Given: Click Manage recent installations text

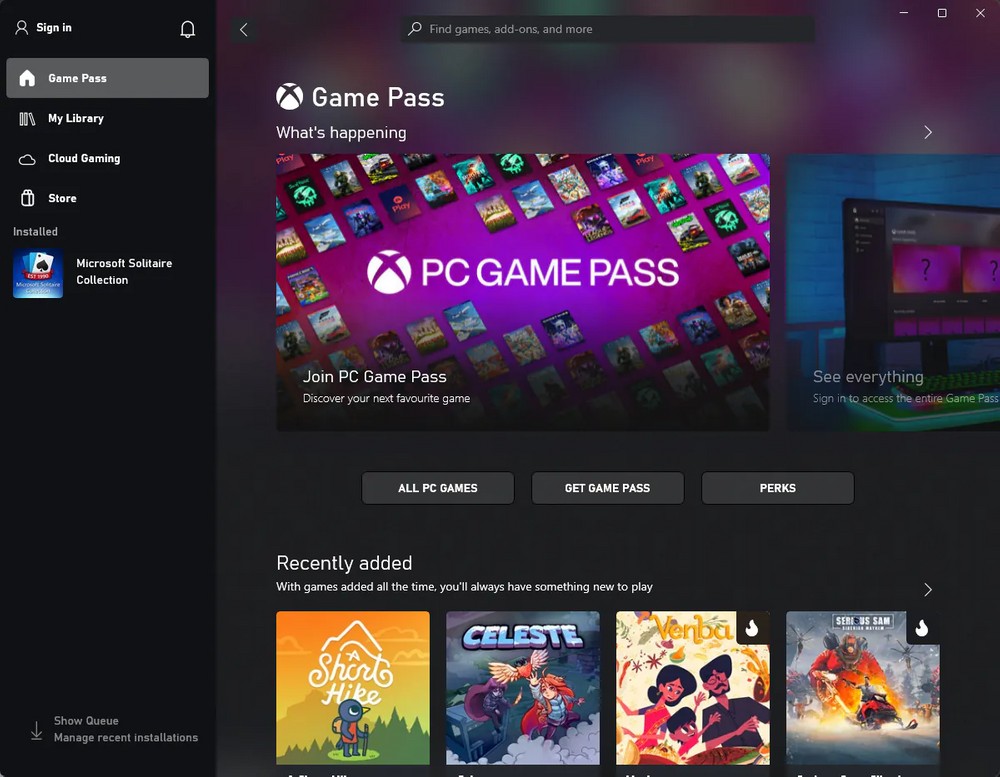Looking at the screenshot, I should [126, 737].
